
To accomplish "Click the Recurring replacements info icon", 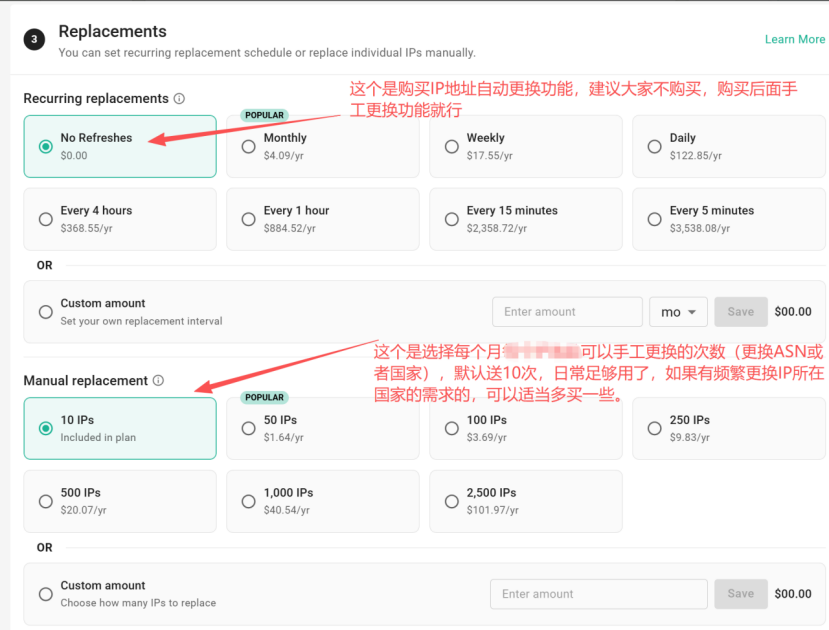I will coord(179,99).
